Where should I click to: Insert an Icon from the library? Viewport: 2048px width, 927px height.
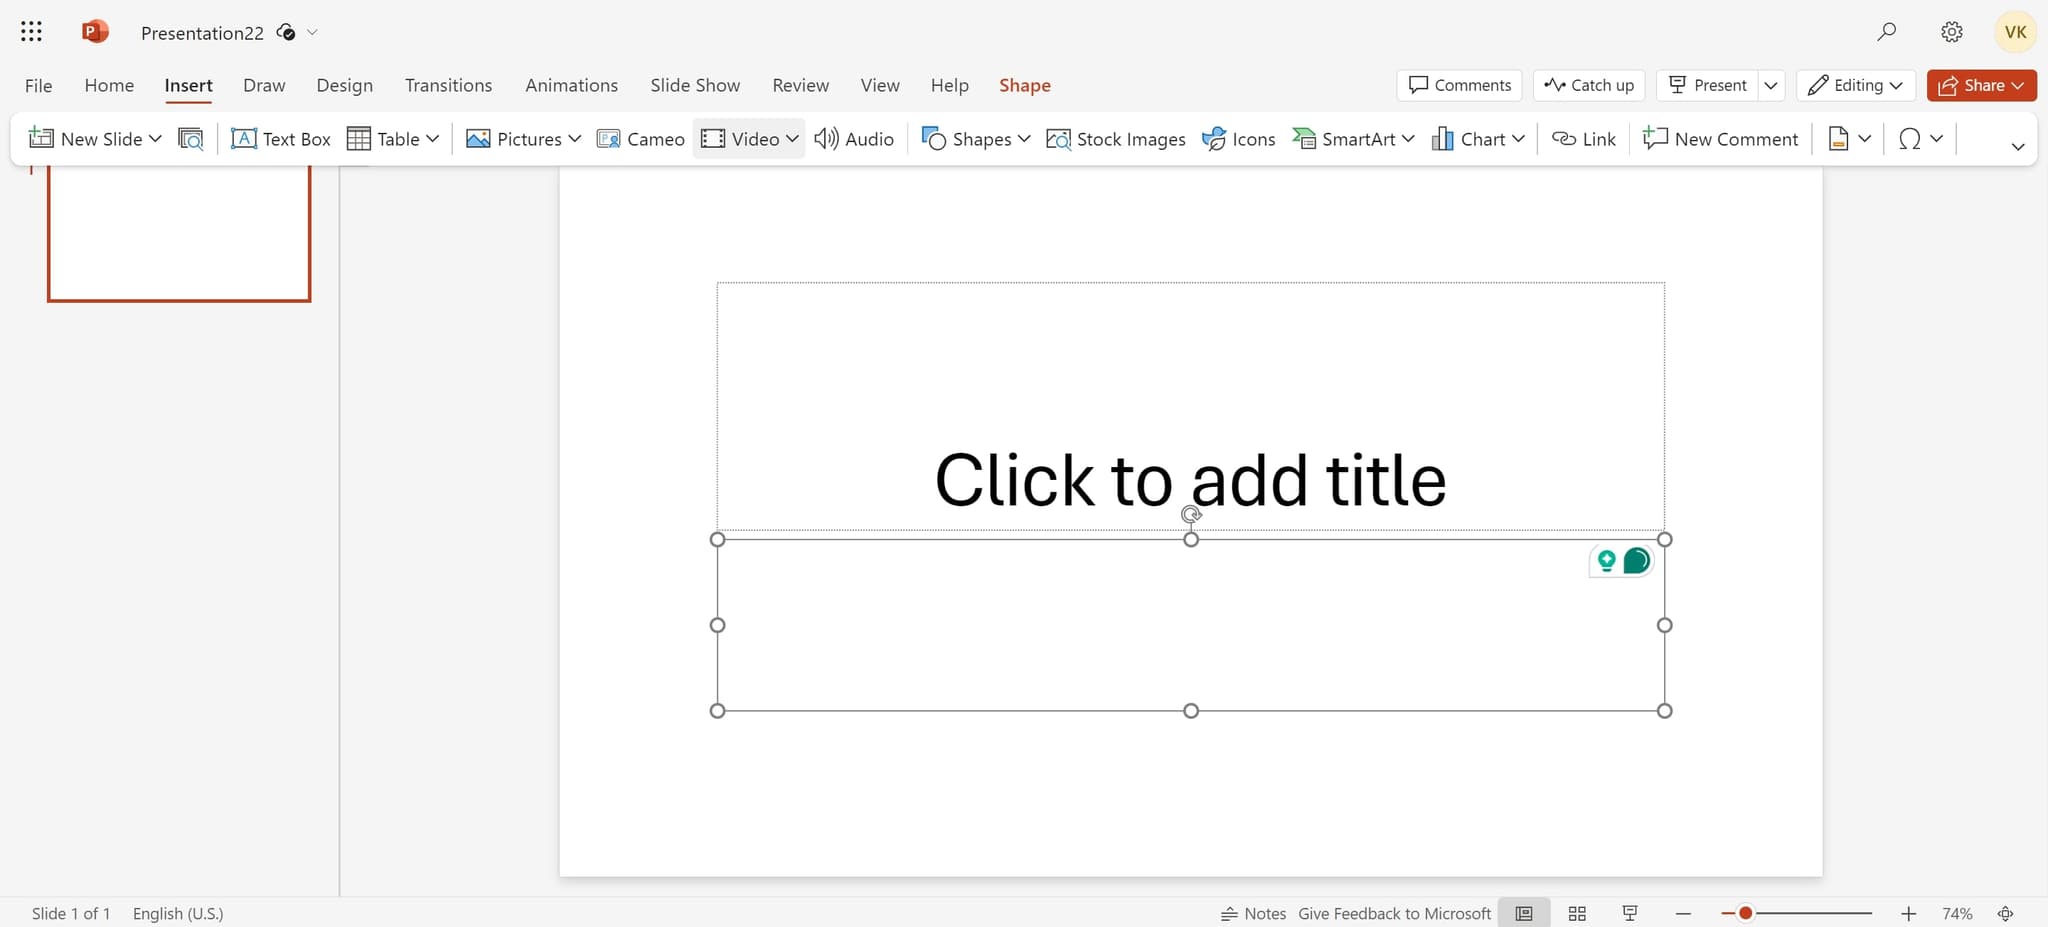(x=1238, y=138)
